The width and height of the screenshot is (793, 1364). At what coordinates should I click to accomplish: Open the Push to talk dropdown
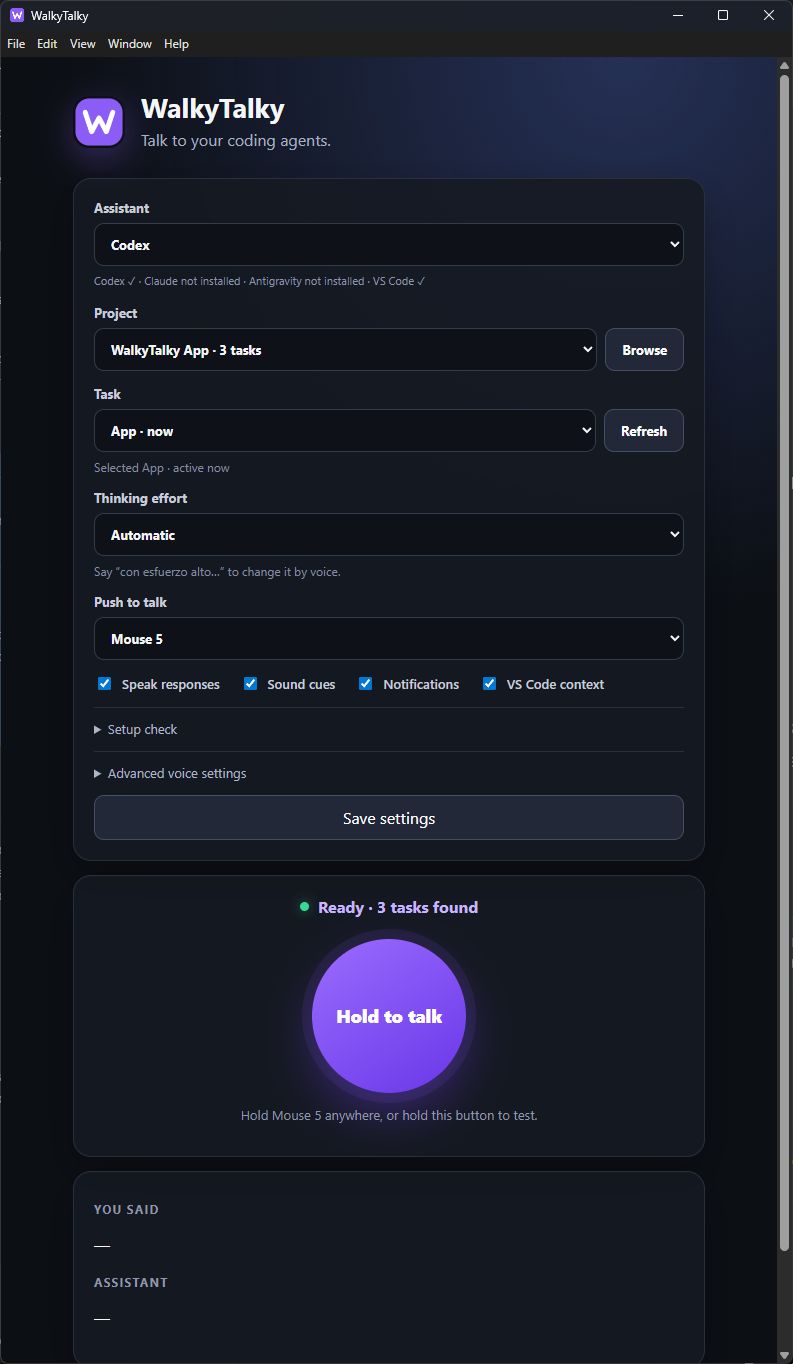(x=389, y=639)
